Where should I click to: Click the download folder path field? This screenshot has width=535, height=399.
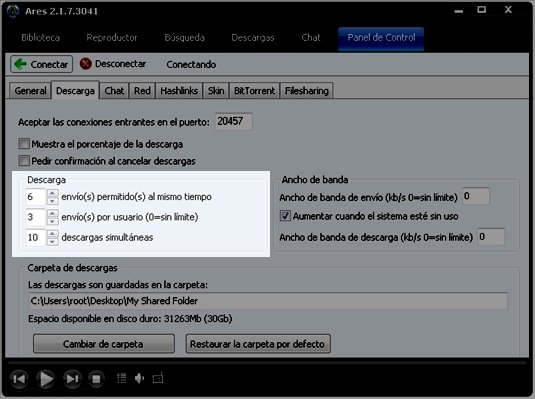coord(268,301)
